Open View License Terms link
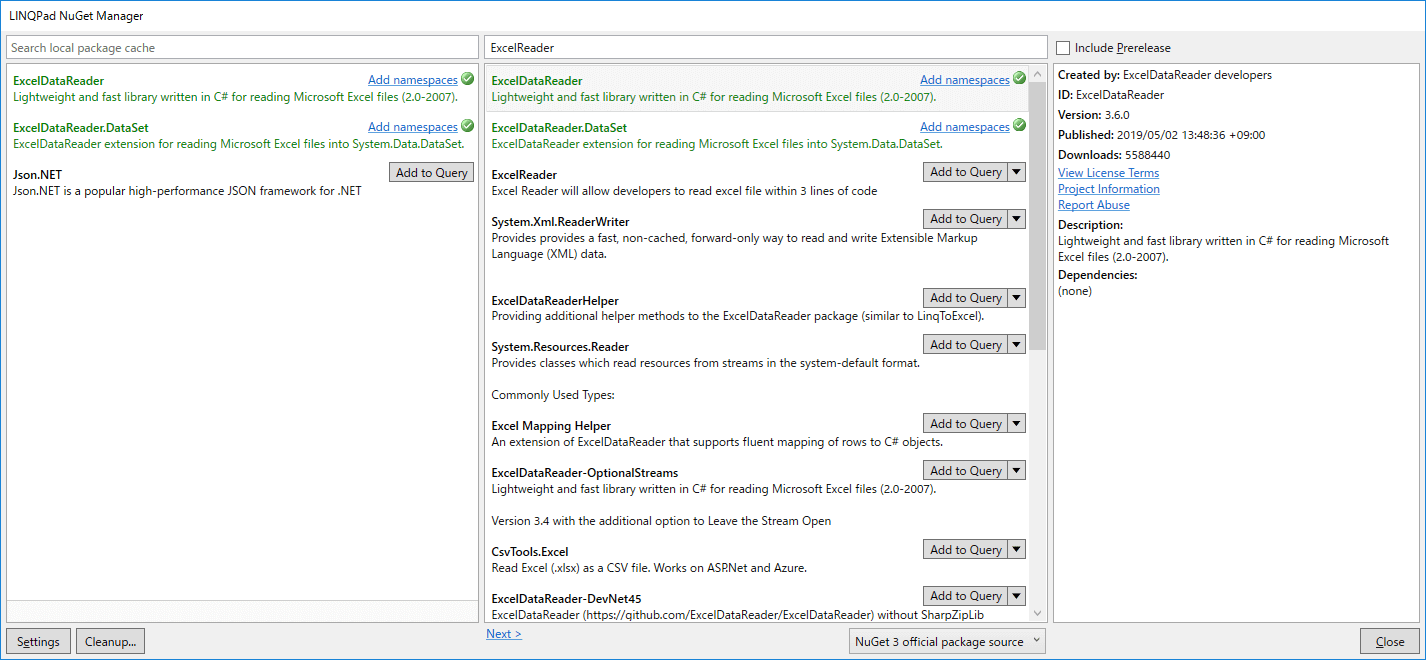 pos(1108,173)
